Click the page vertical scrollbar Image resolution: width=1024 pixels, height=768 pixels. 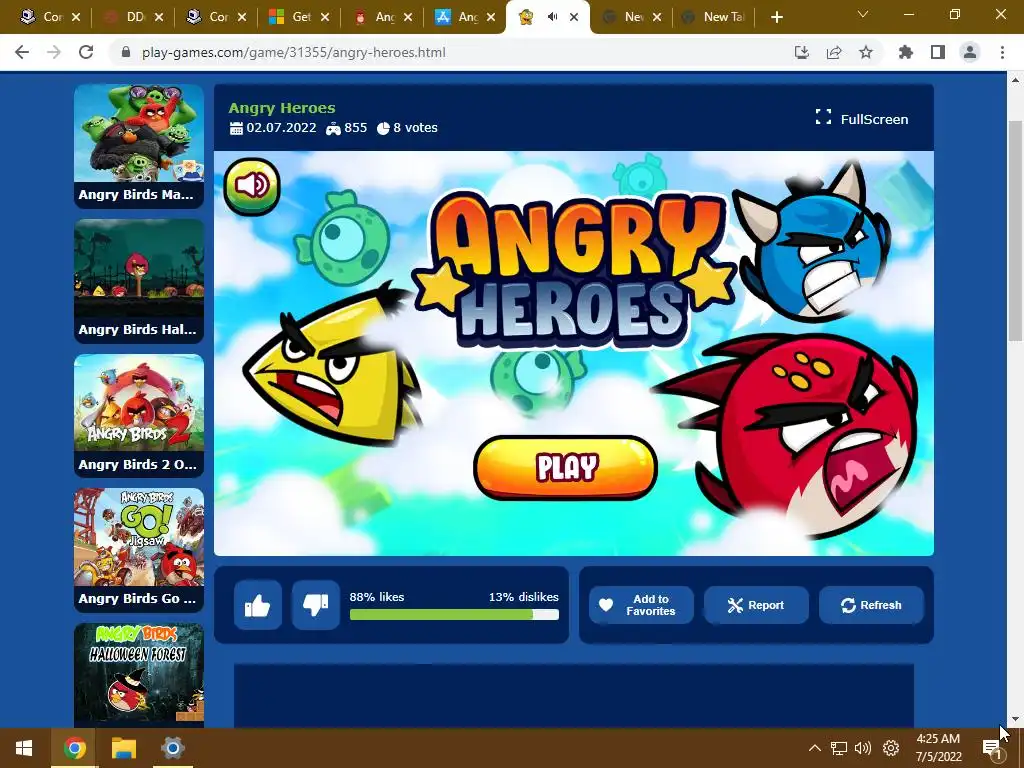click(1015, 231)
